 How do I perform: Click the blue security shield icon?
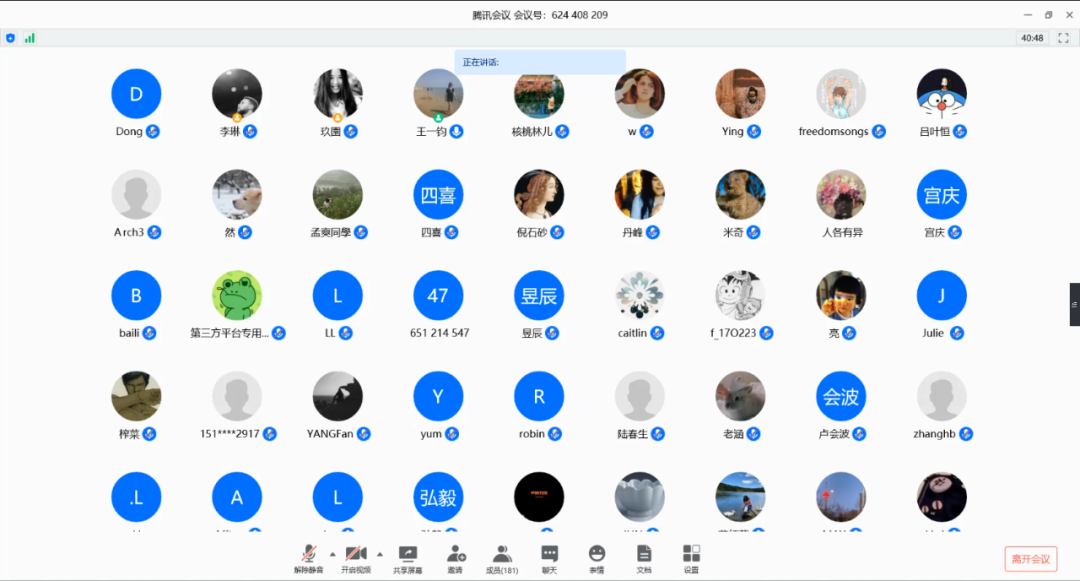pyautogui.click(x=11, y=38)
